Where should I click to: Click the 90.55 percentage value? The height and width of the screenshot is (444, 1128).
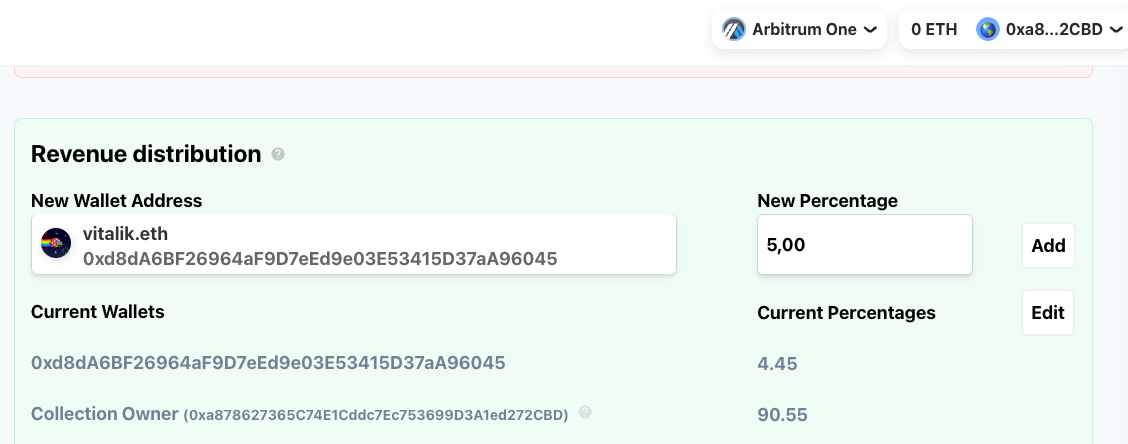pyautogui.click(x=782, y=414)
